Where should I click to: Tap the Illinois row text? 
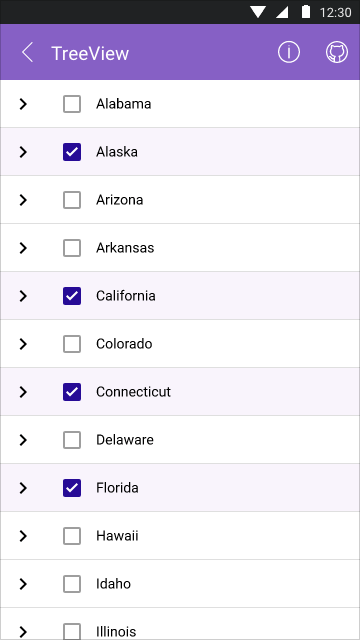click(116, 631)
